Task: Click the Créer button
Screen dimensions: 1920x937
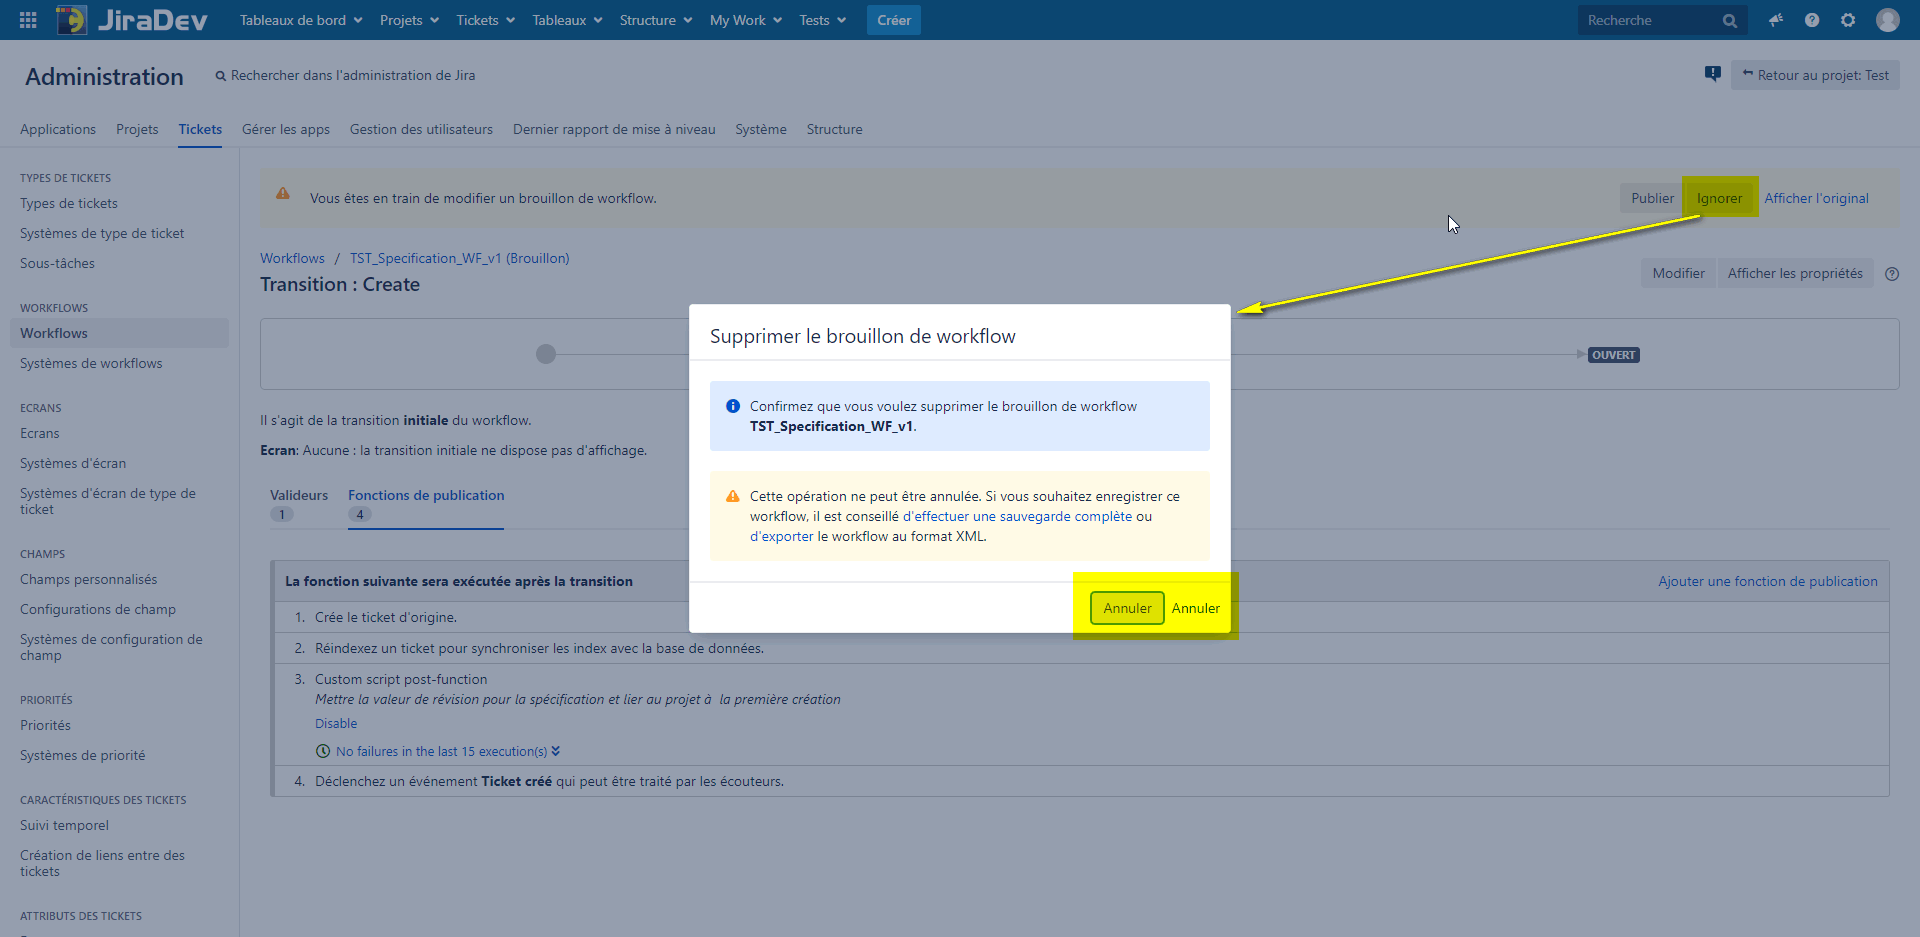Action: pos(894,20)
